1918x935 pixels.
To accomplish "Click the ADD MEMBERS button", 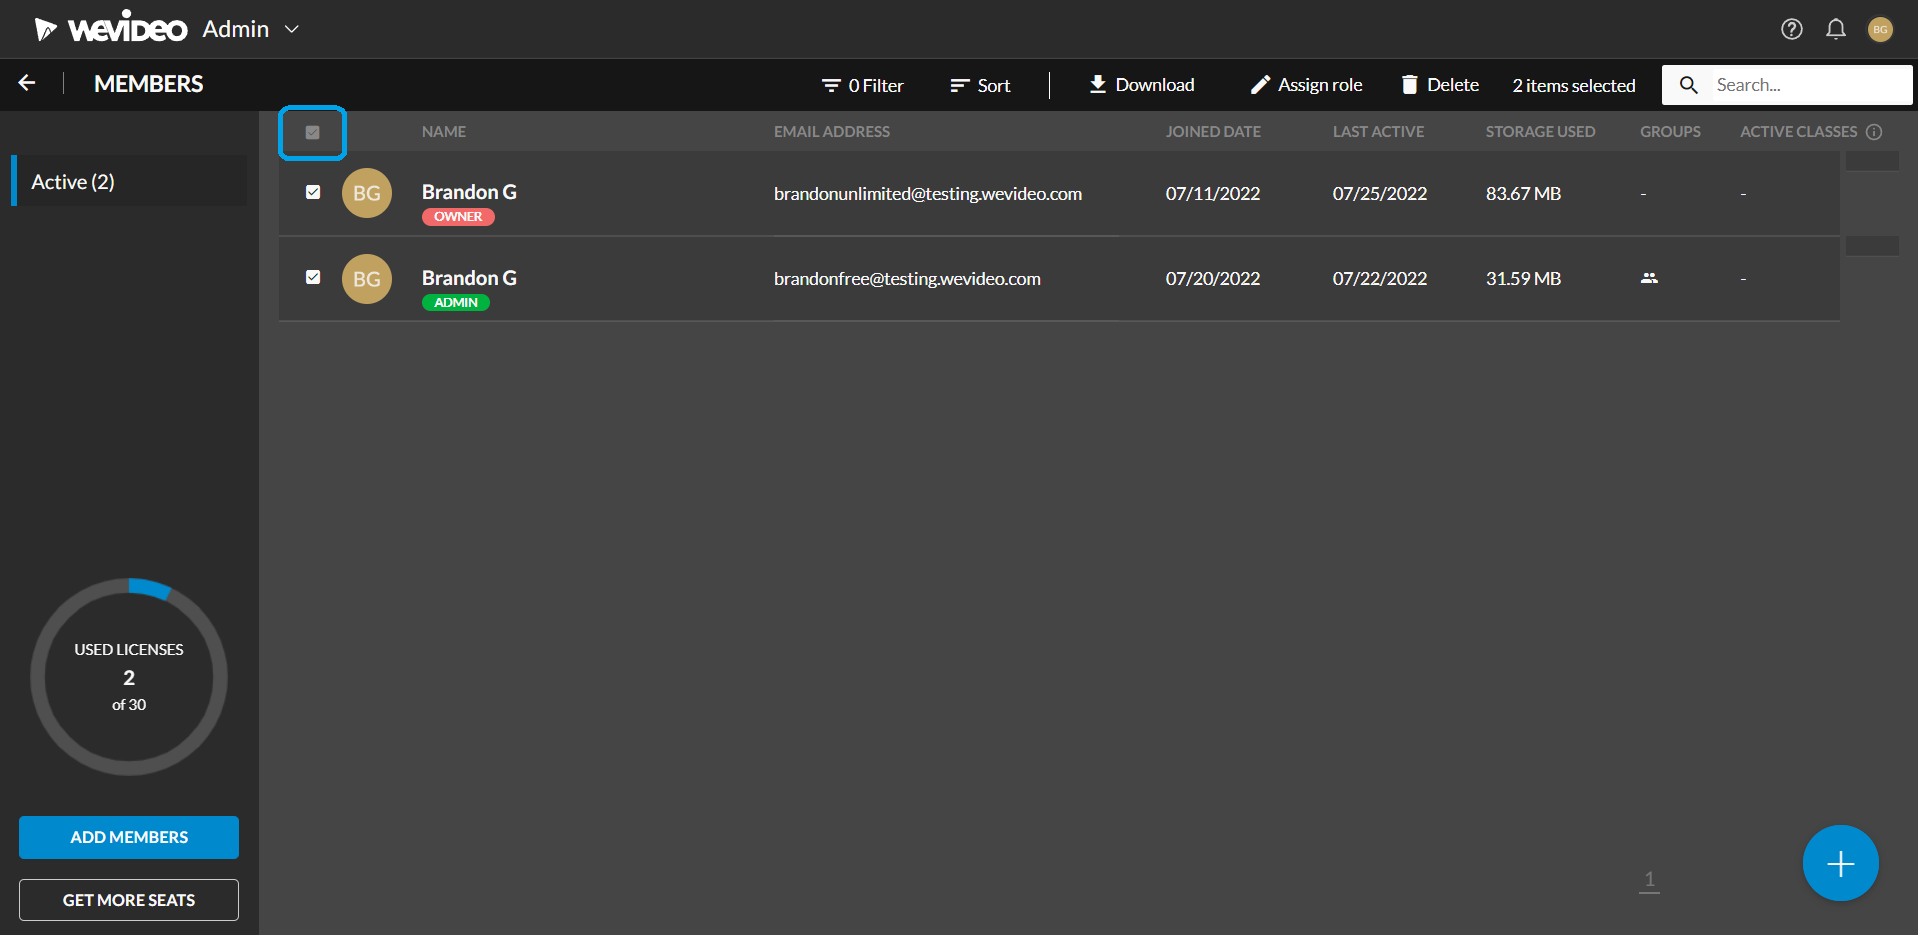I will click(129, 837).
